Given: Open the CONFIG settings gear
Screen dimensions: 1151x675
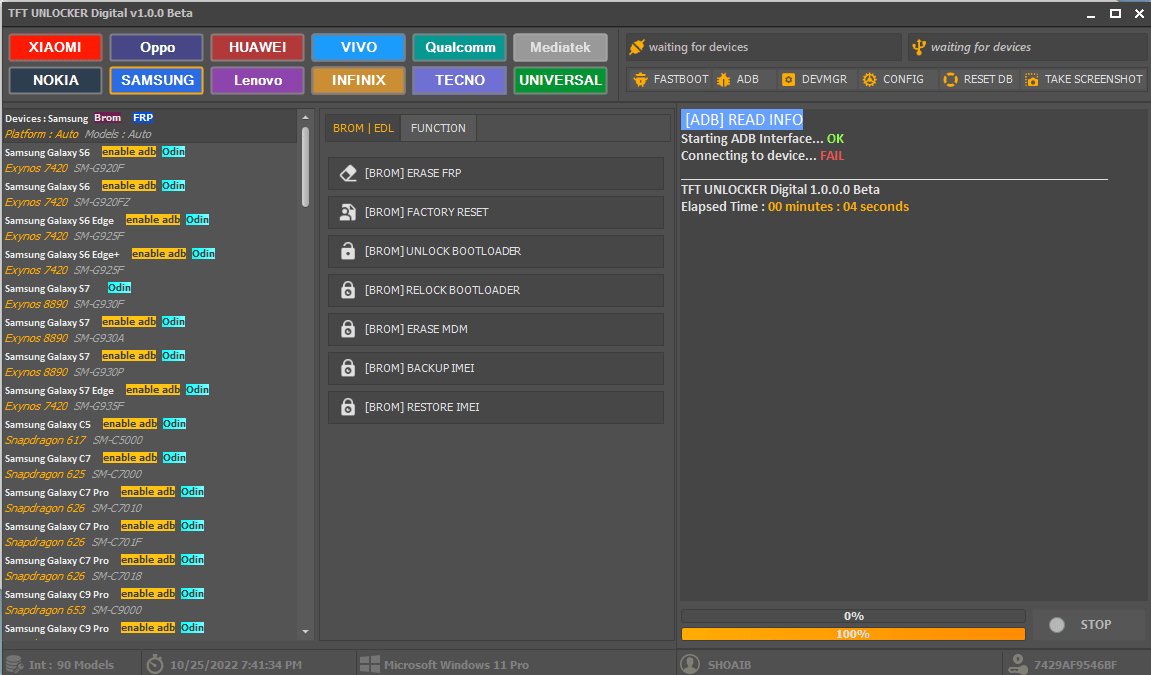Looking at the screenshot, I should (892, 79).
